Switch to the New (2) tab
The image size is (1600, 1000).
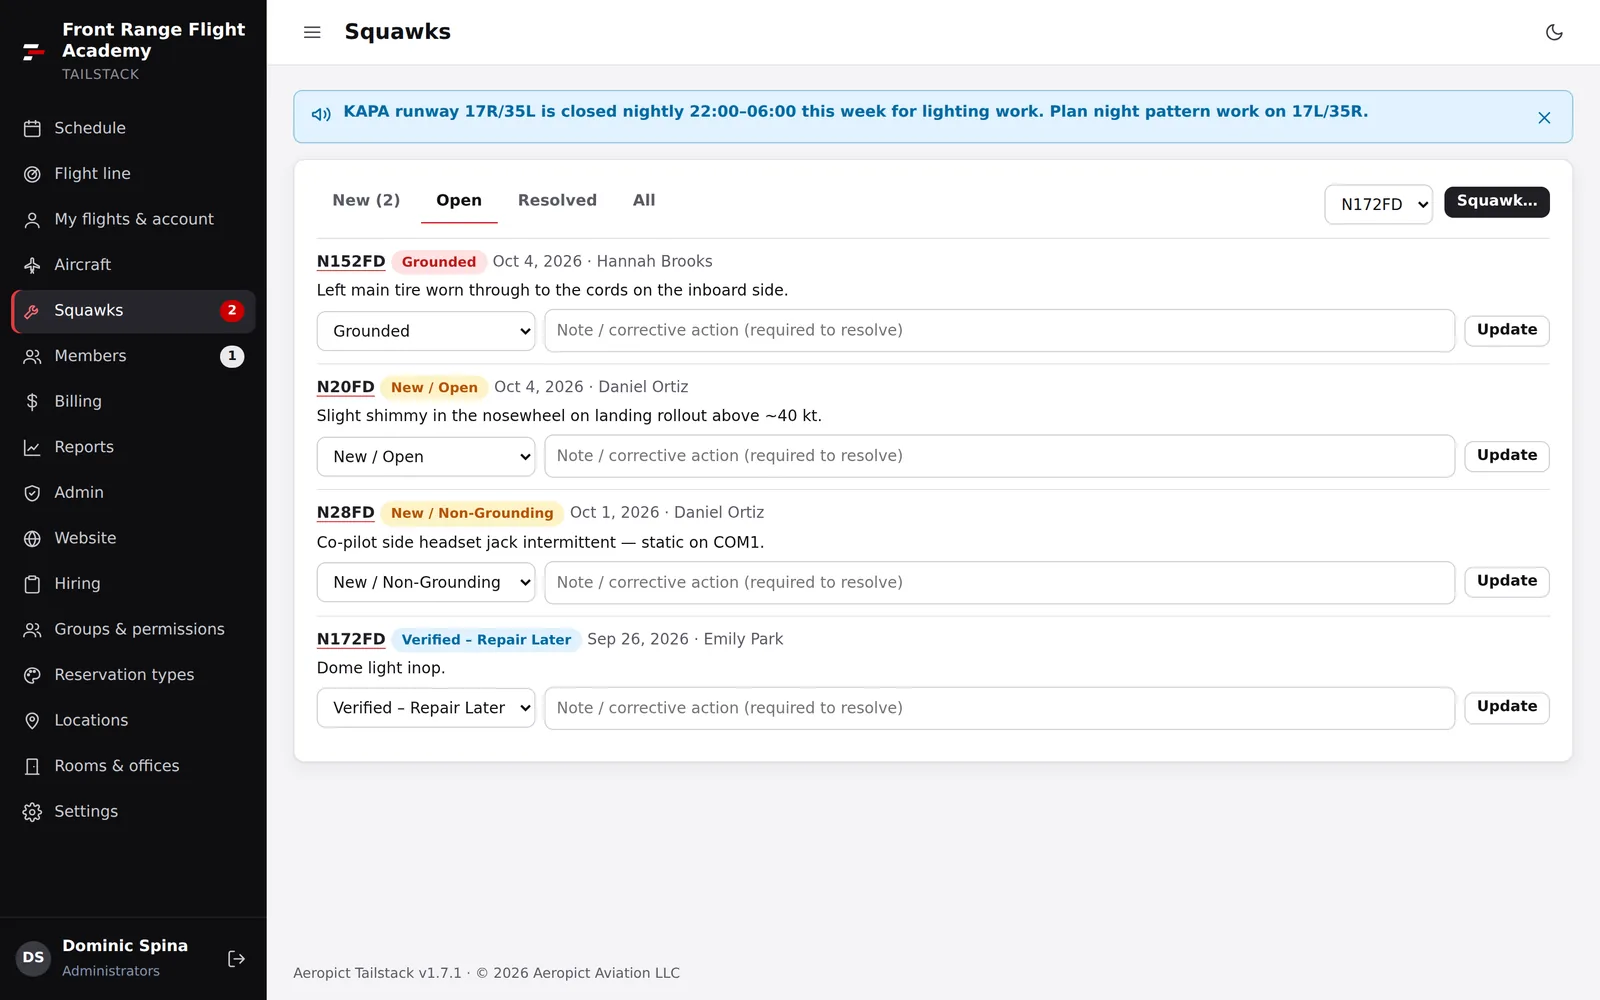(366, 200)
